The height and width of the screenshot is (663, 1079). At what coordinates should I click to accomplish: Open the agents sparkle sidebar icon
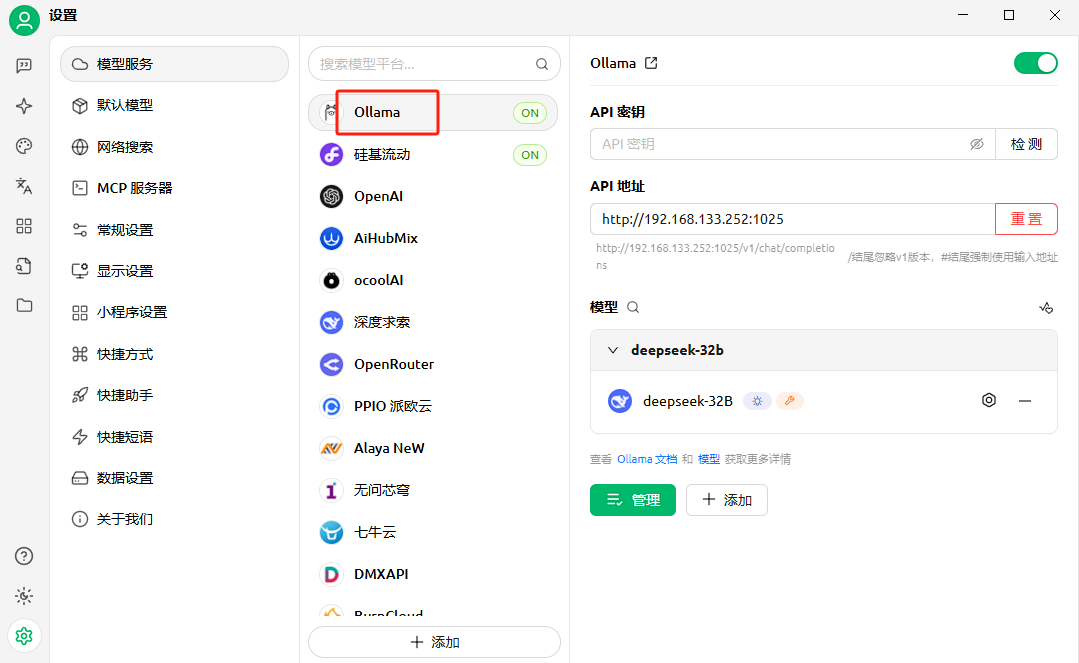24,105
